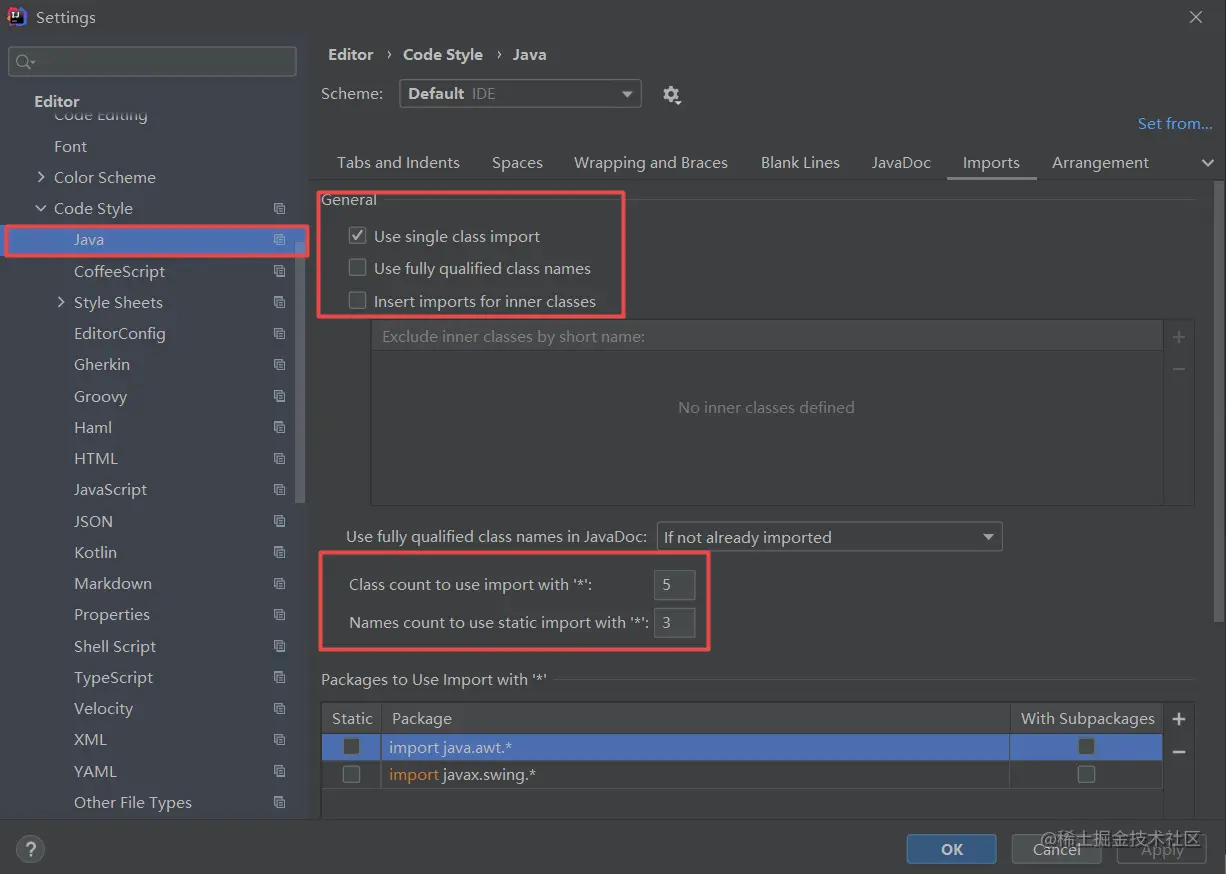
Task: Select Kotlin under Code Style
Action: [95, 552]
